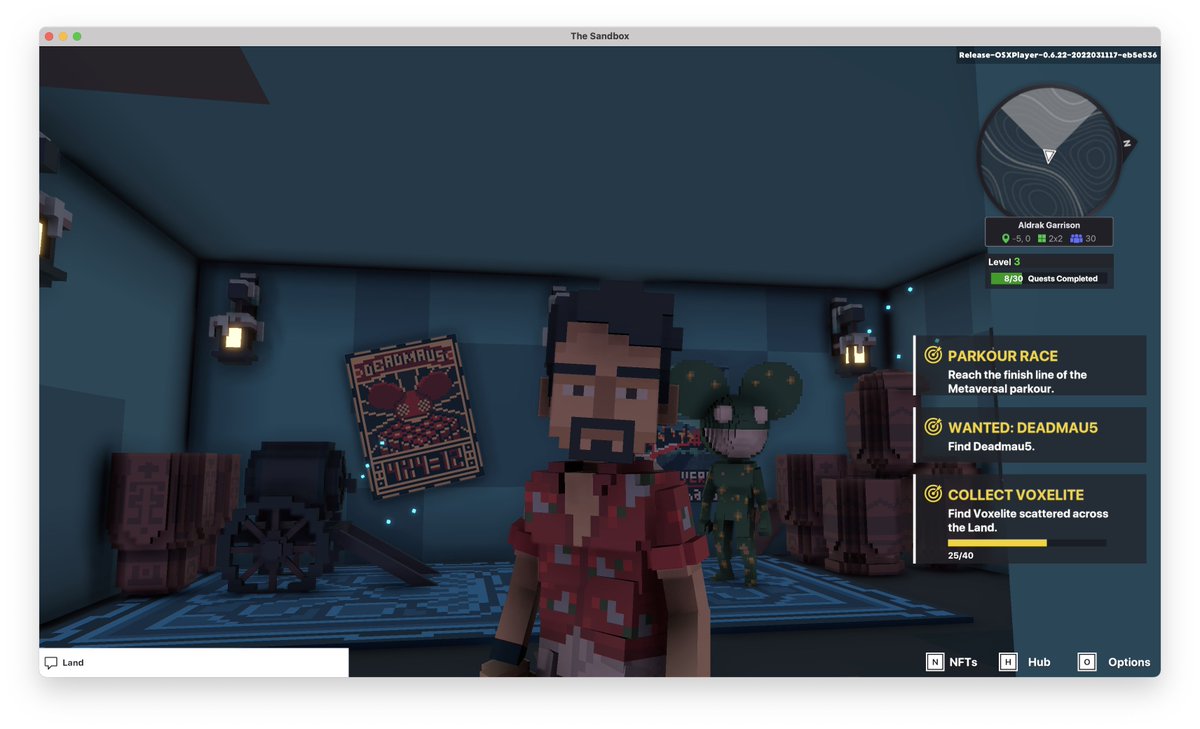Viewport: 1200px width, 729px height.
Task: Select the PARKOUR RACE quest title
Action: point(1002,356)
